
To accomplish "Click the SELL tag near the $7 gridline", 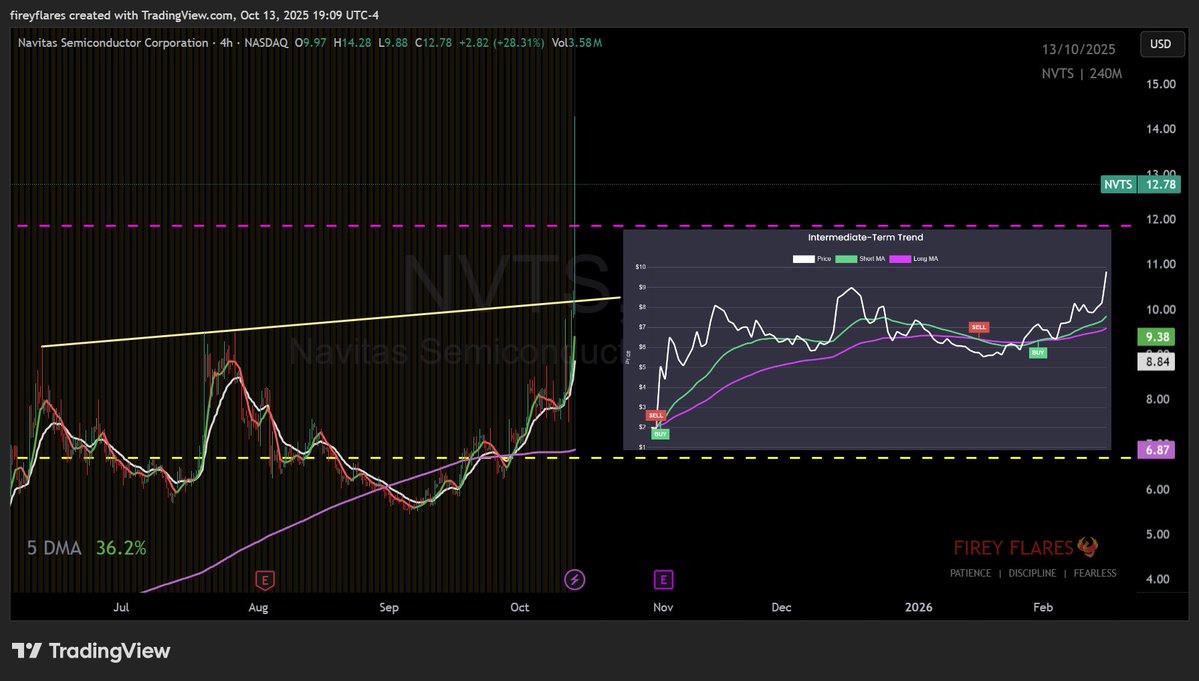I will click(979, 327).
